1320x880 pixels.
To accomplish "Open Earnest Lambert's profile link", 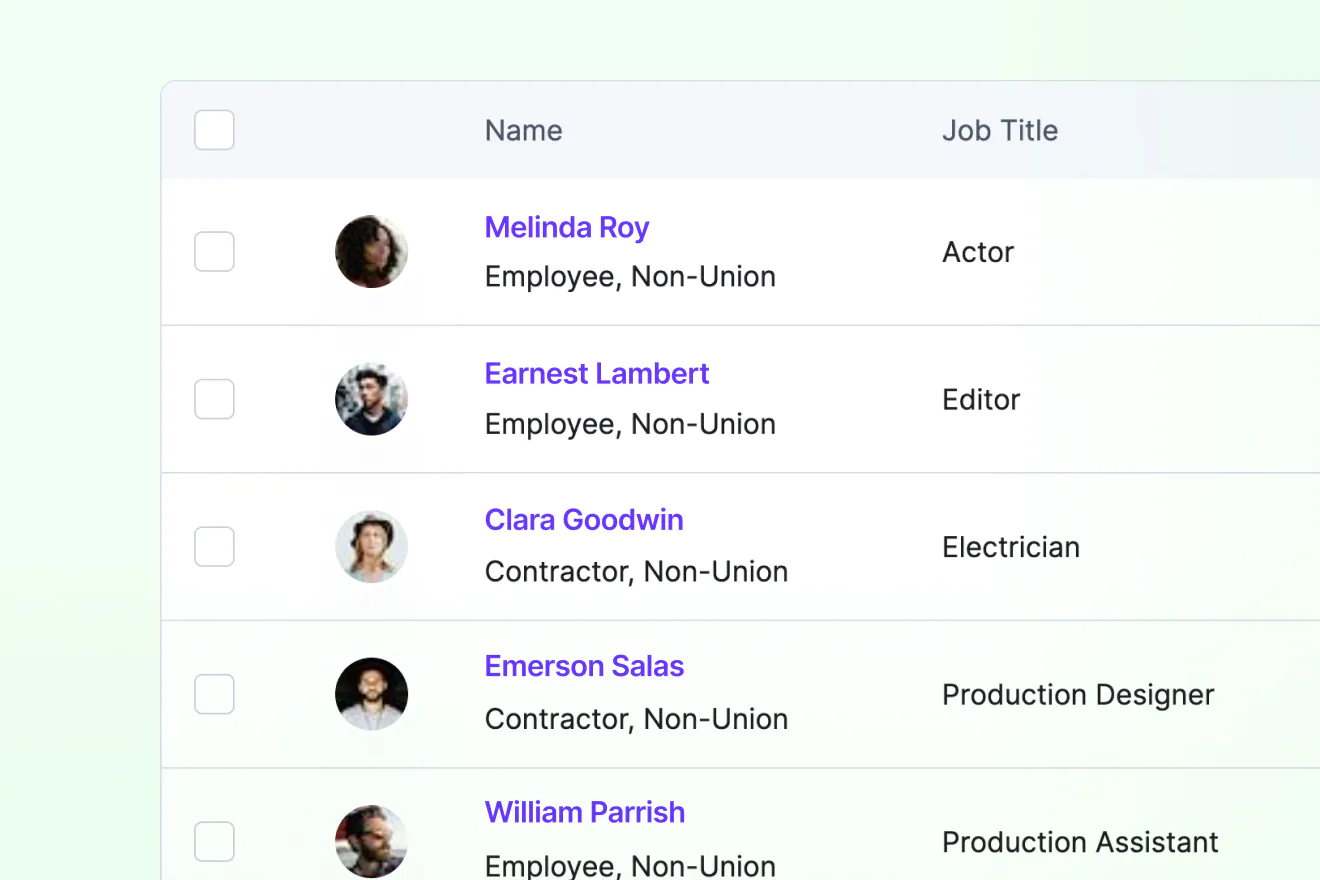I will click(597, 374).
